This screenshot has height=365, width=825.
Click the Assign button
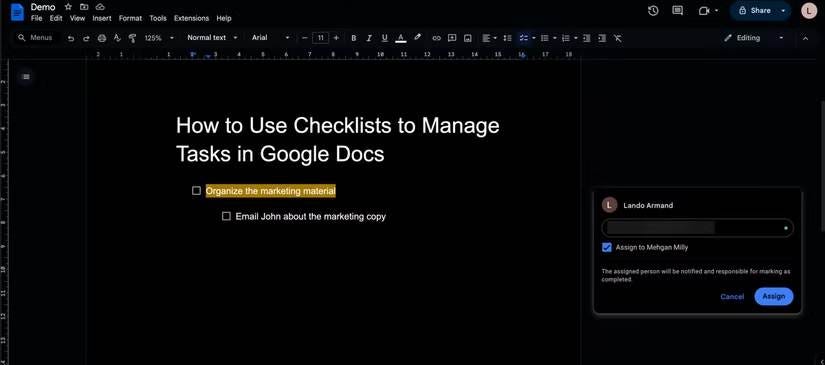pos(773,297)
